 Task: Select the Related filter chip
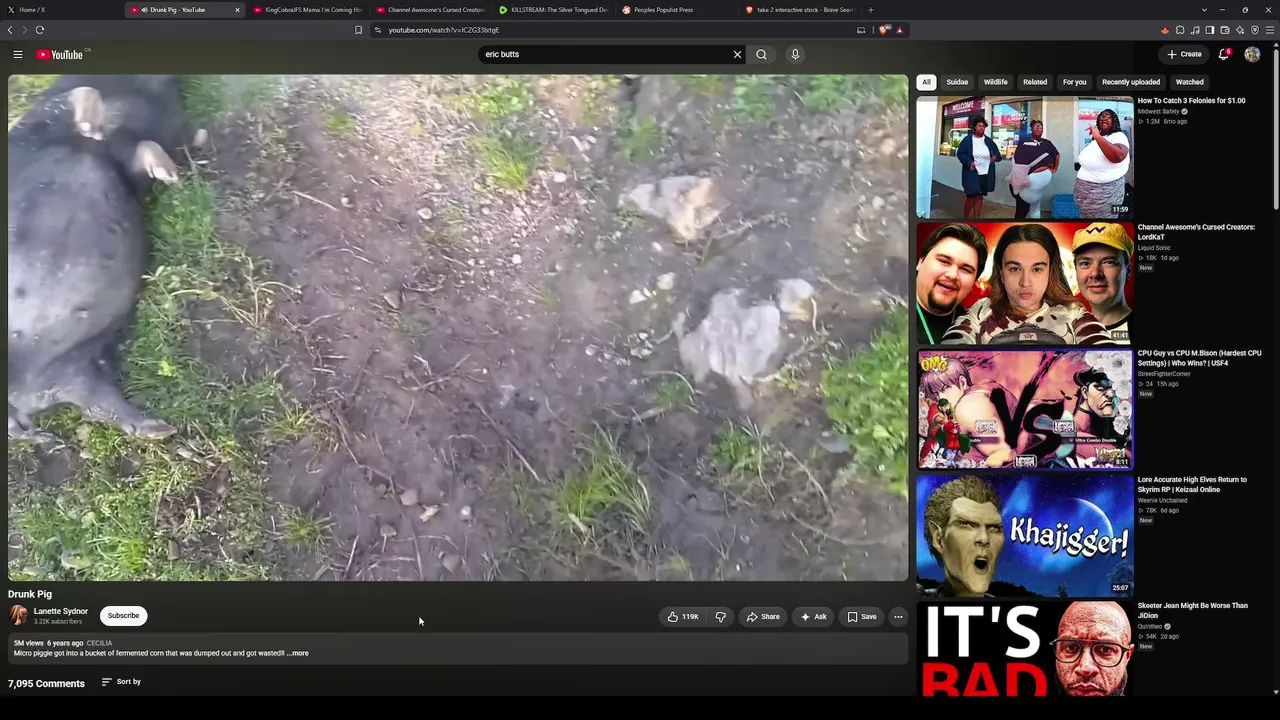1035,82
